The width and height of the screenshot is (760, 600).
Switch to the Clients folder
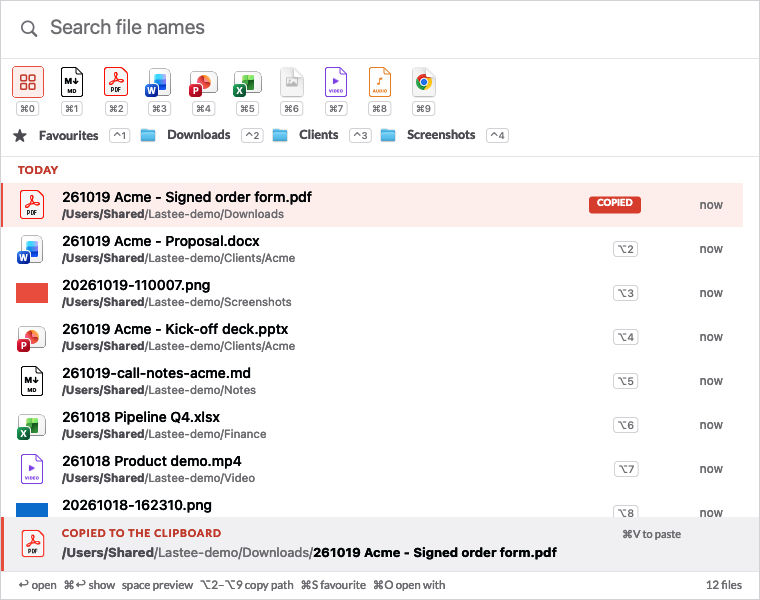[x=318, y=135]
